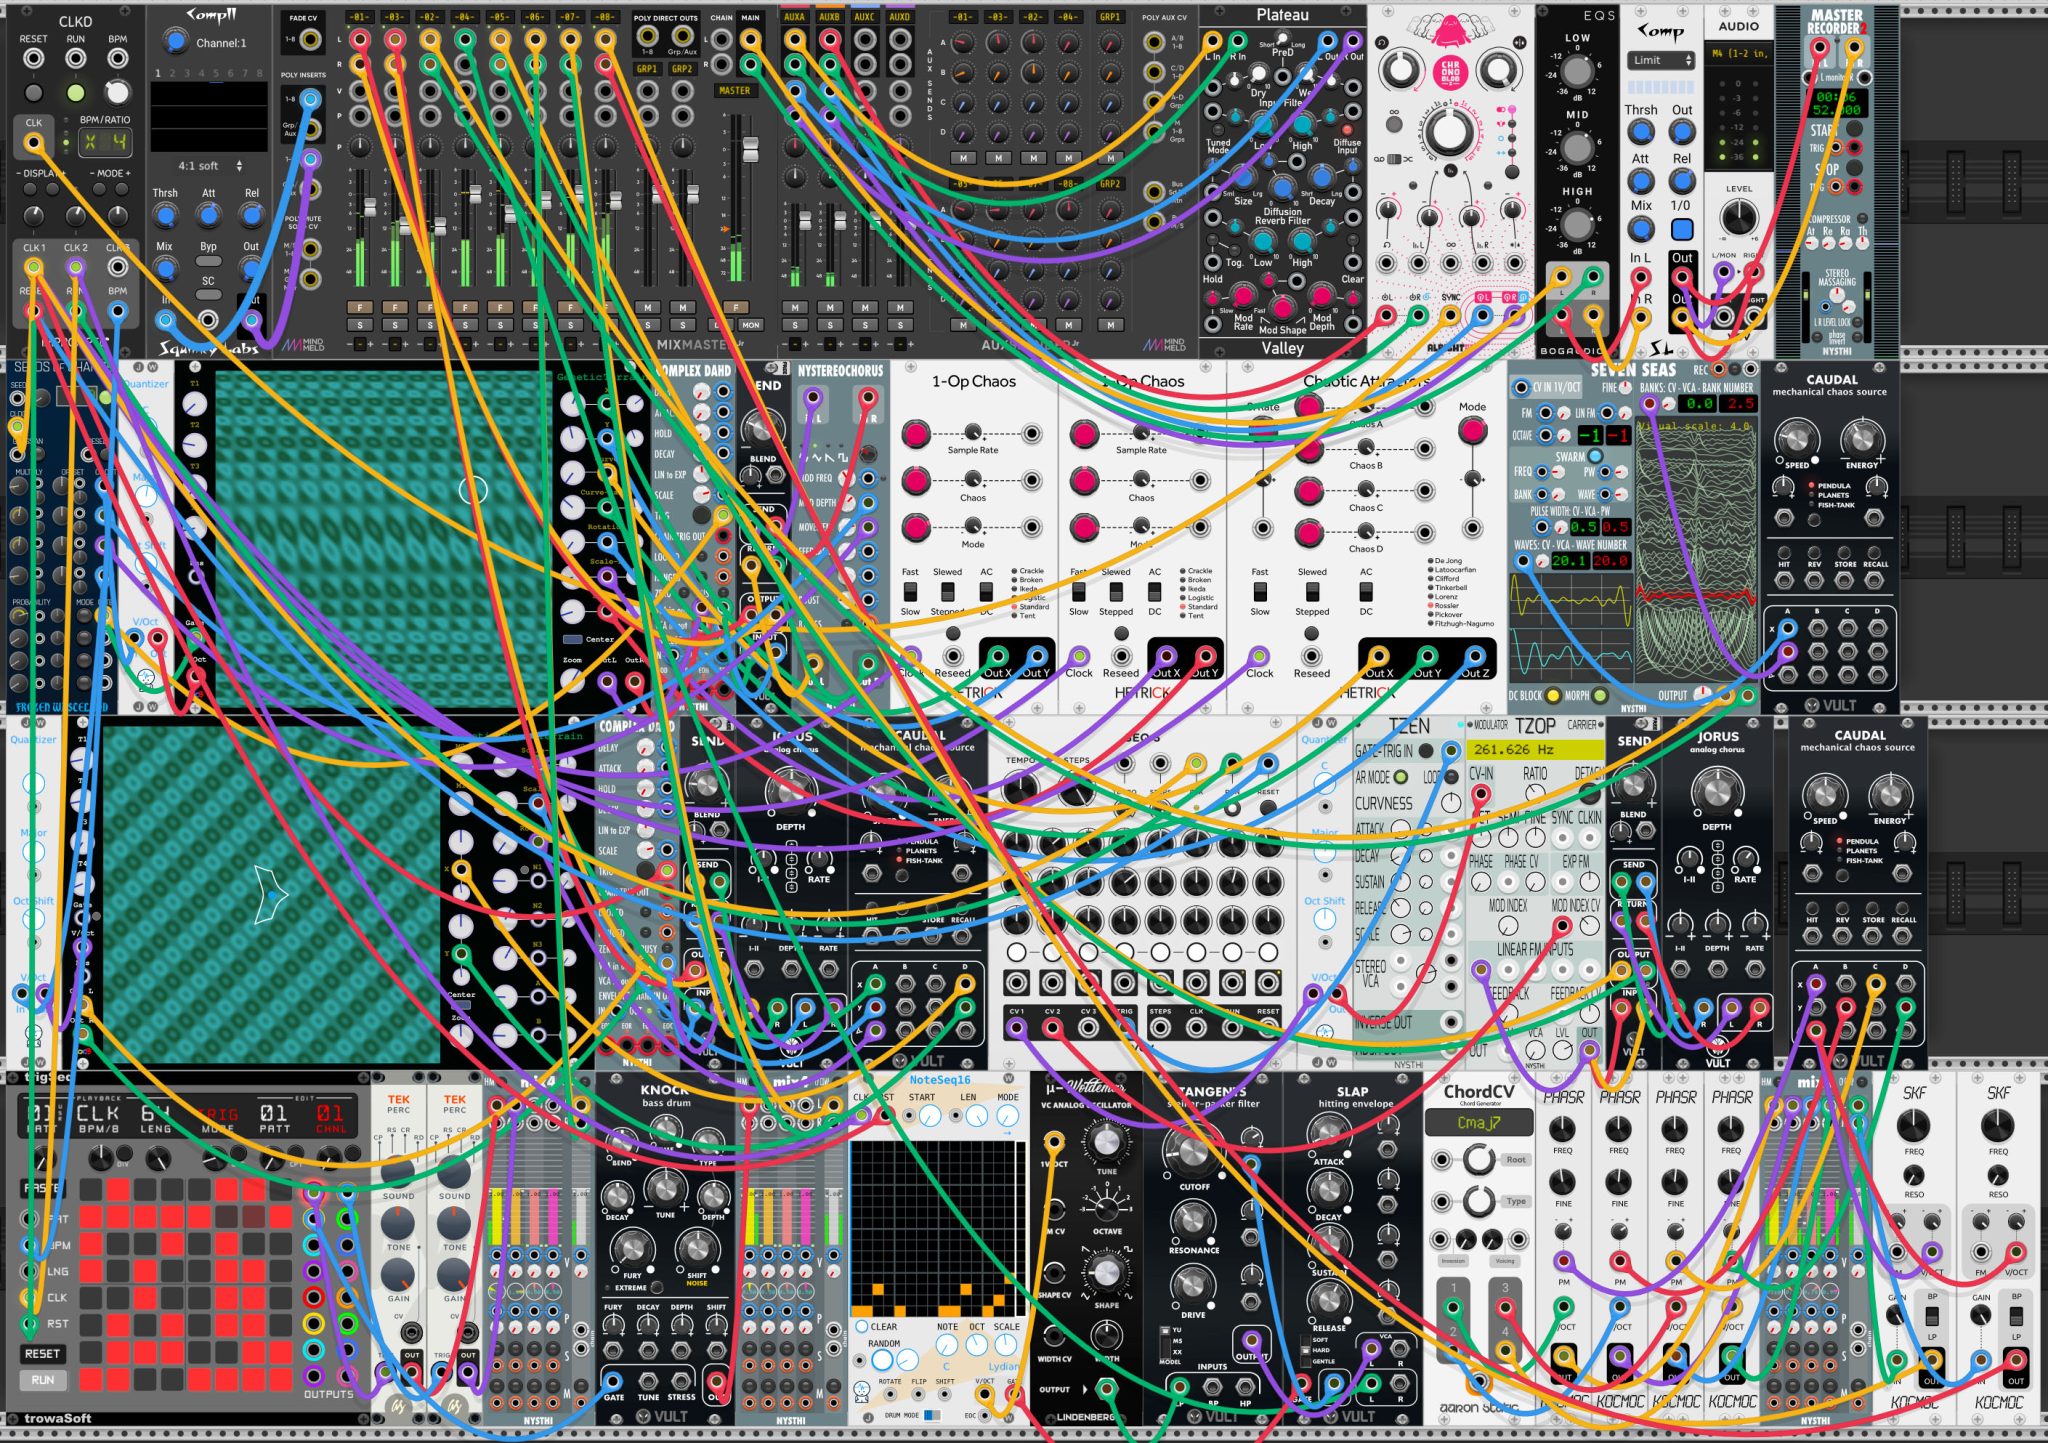Screen dimensions: 2048x1443
Task: Click the ChordCV Cmaj7 chord display
Action: coord(1478,1123)
